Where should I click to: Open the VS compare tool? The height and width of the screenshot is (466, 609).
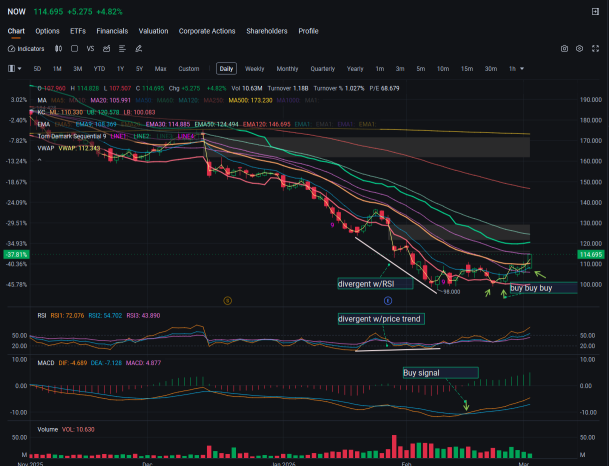[x=90, y=49]
